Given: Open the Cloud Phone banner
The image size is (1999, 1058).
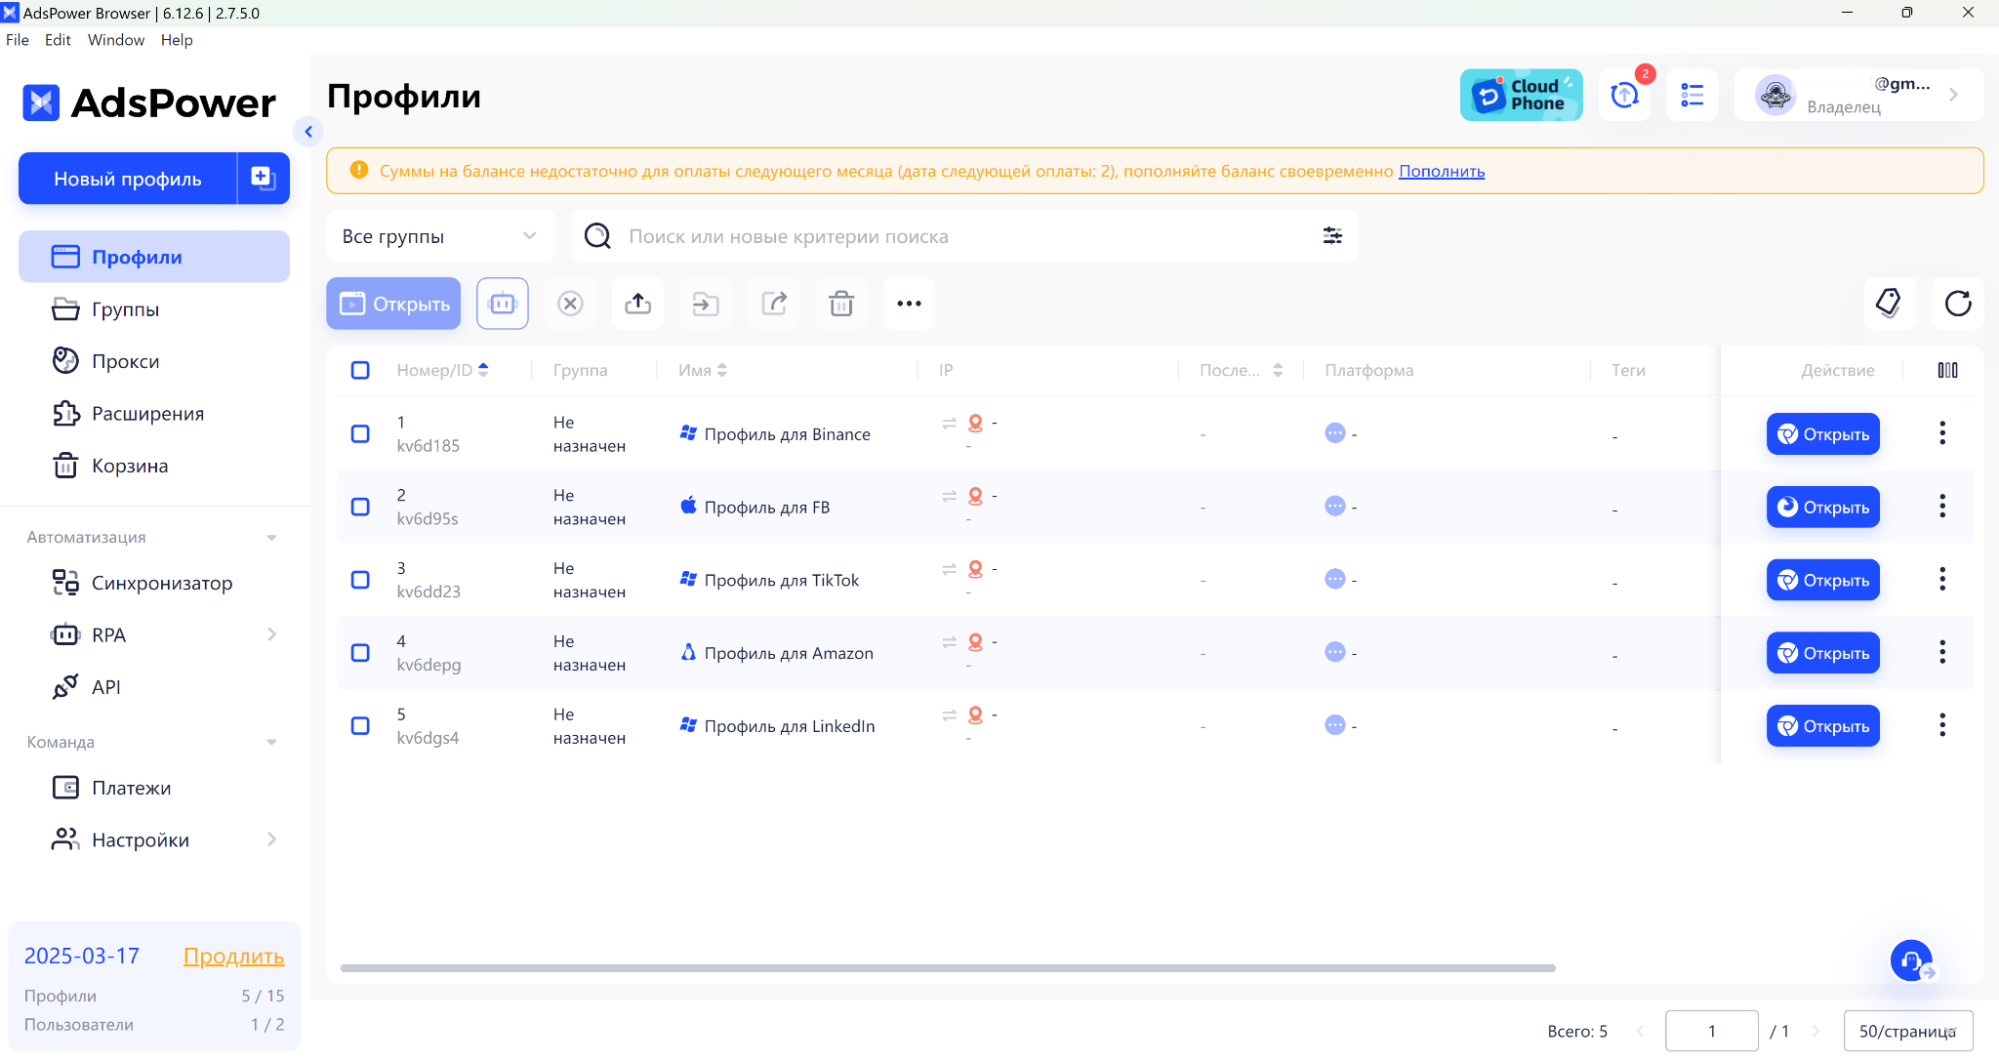Looking at the screenshot, I should pos(1520,95).
